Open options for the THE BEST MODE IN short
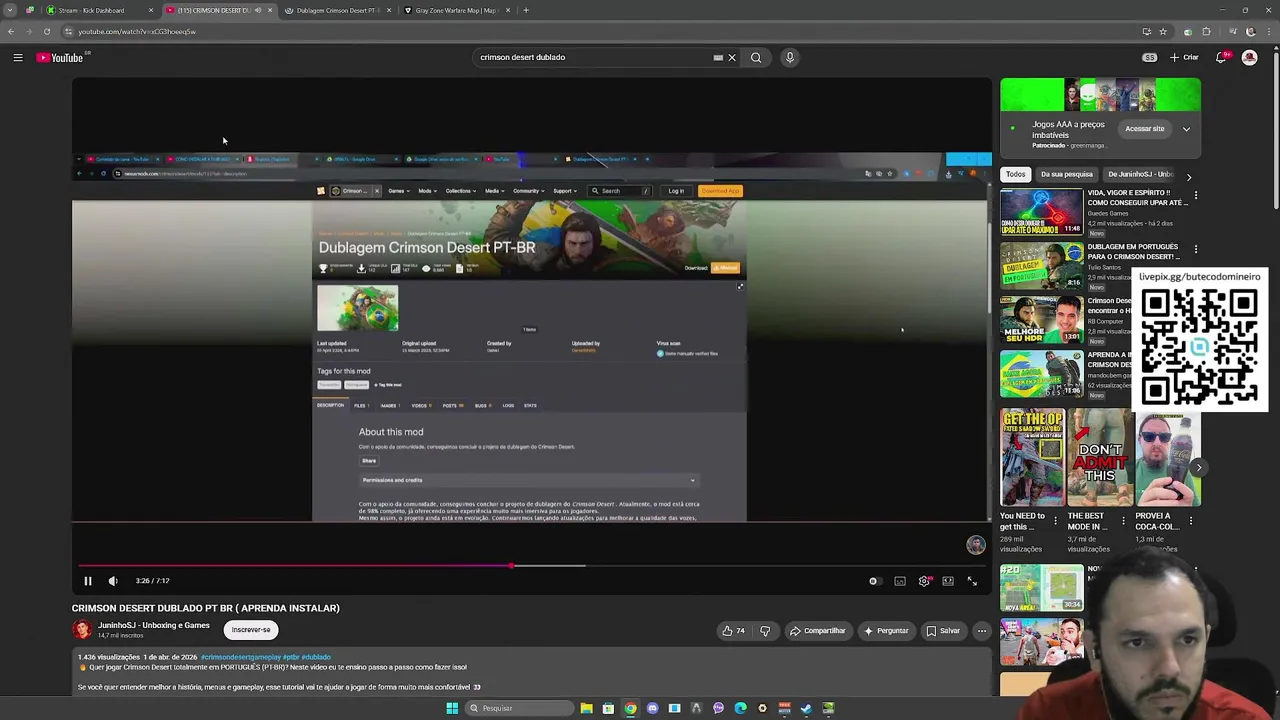Screen dimensions: 1280x720 click(x=1123, y=521)
